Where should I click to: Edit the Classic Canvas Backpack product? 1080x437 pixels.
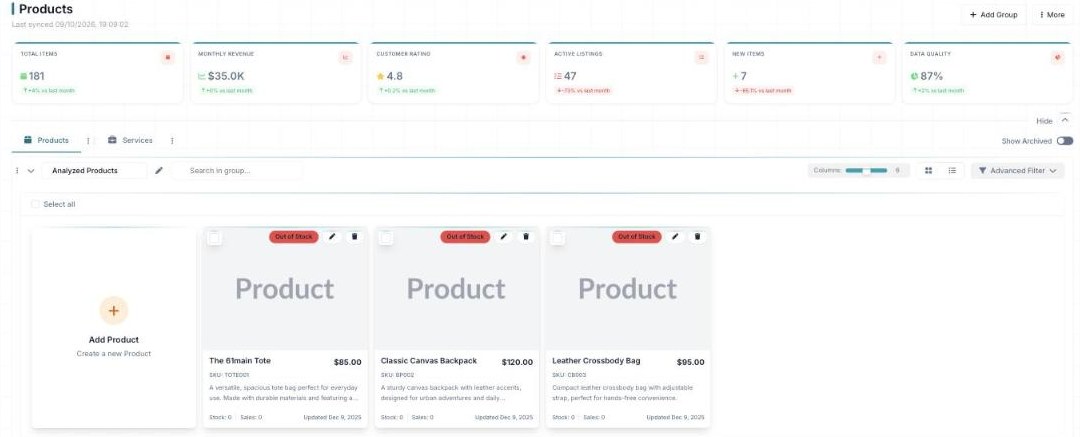[503, 236]
